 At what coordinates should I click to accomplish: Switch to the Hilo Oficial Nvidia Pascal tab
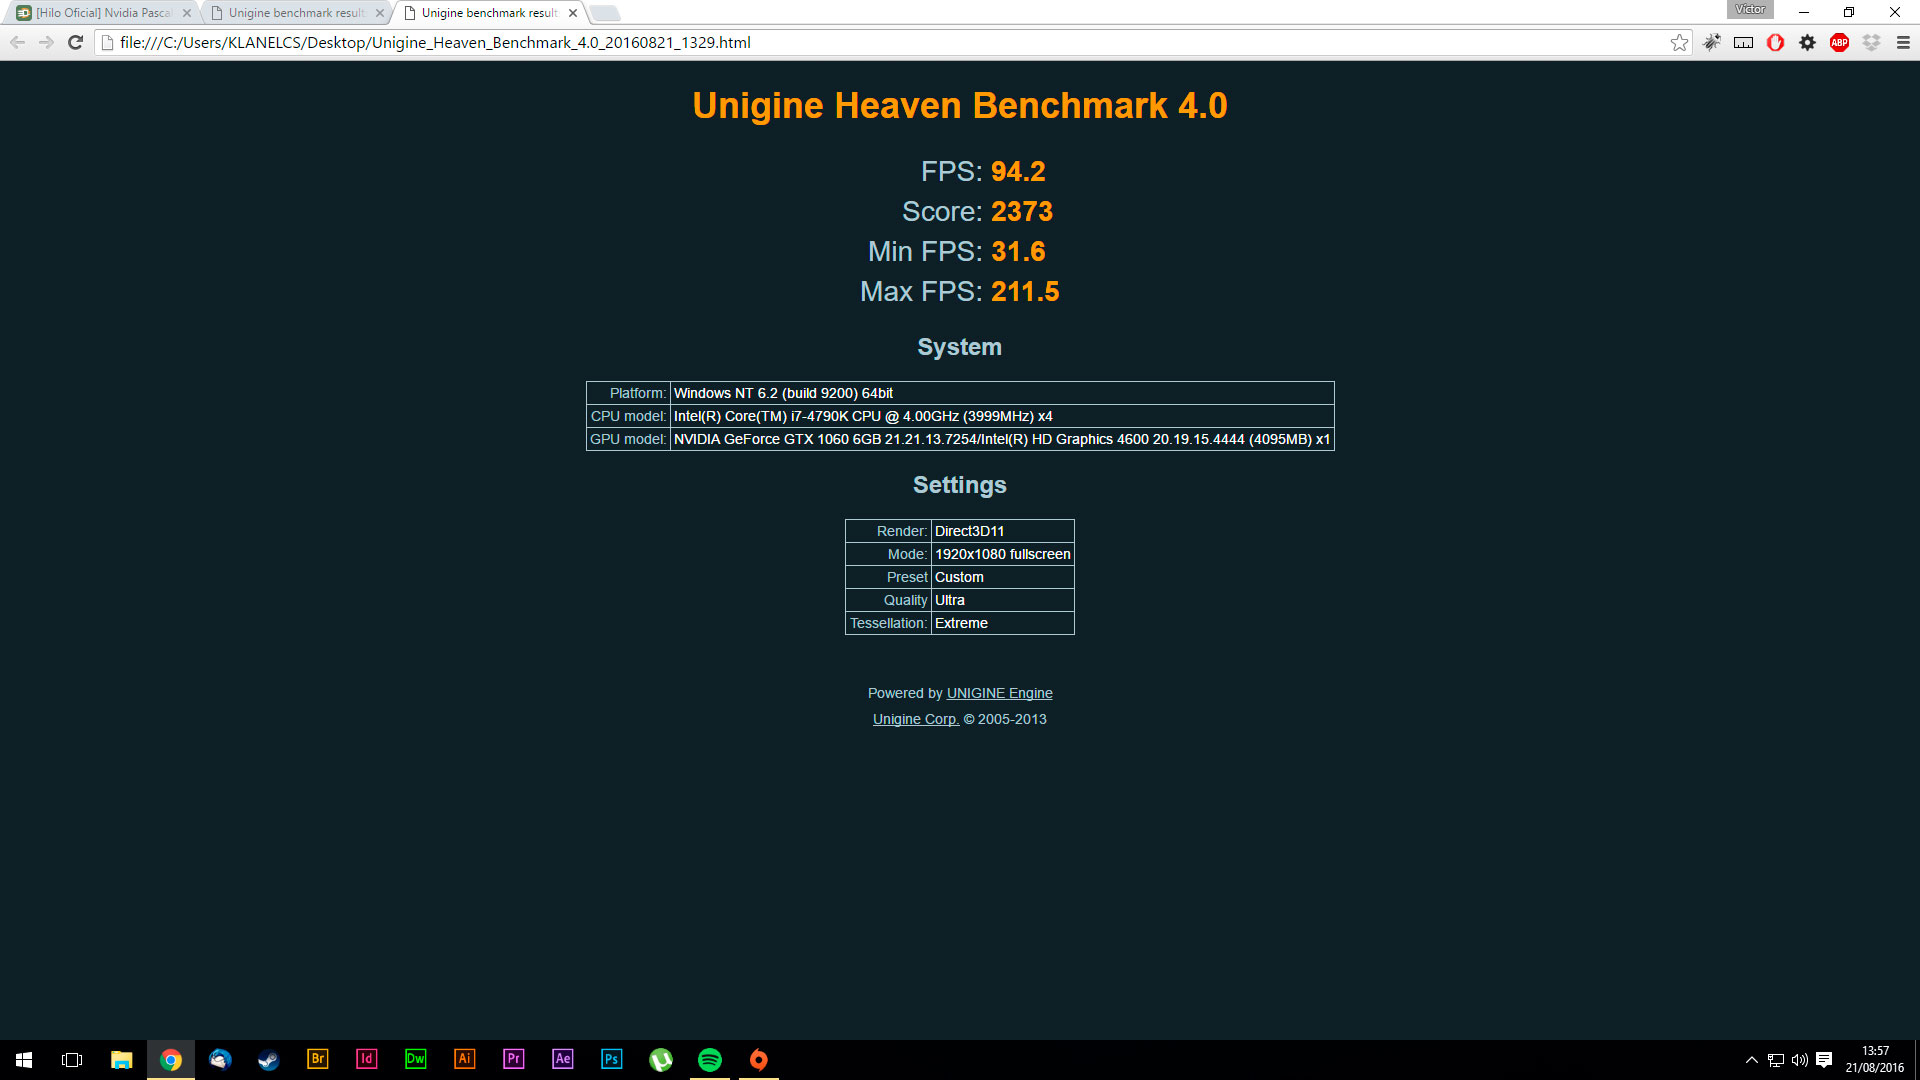pos(103,13)
